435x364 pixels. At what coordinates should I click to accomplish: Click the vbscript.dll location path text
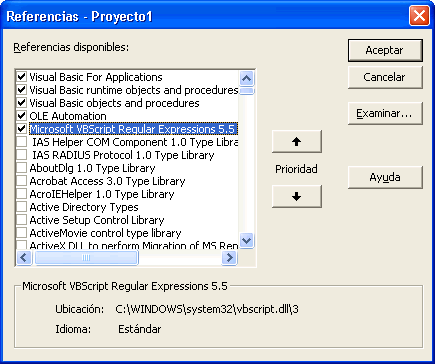coord(207,309)
